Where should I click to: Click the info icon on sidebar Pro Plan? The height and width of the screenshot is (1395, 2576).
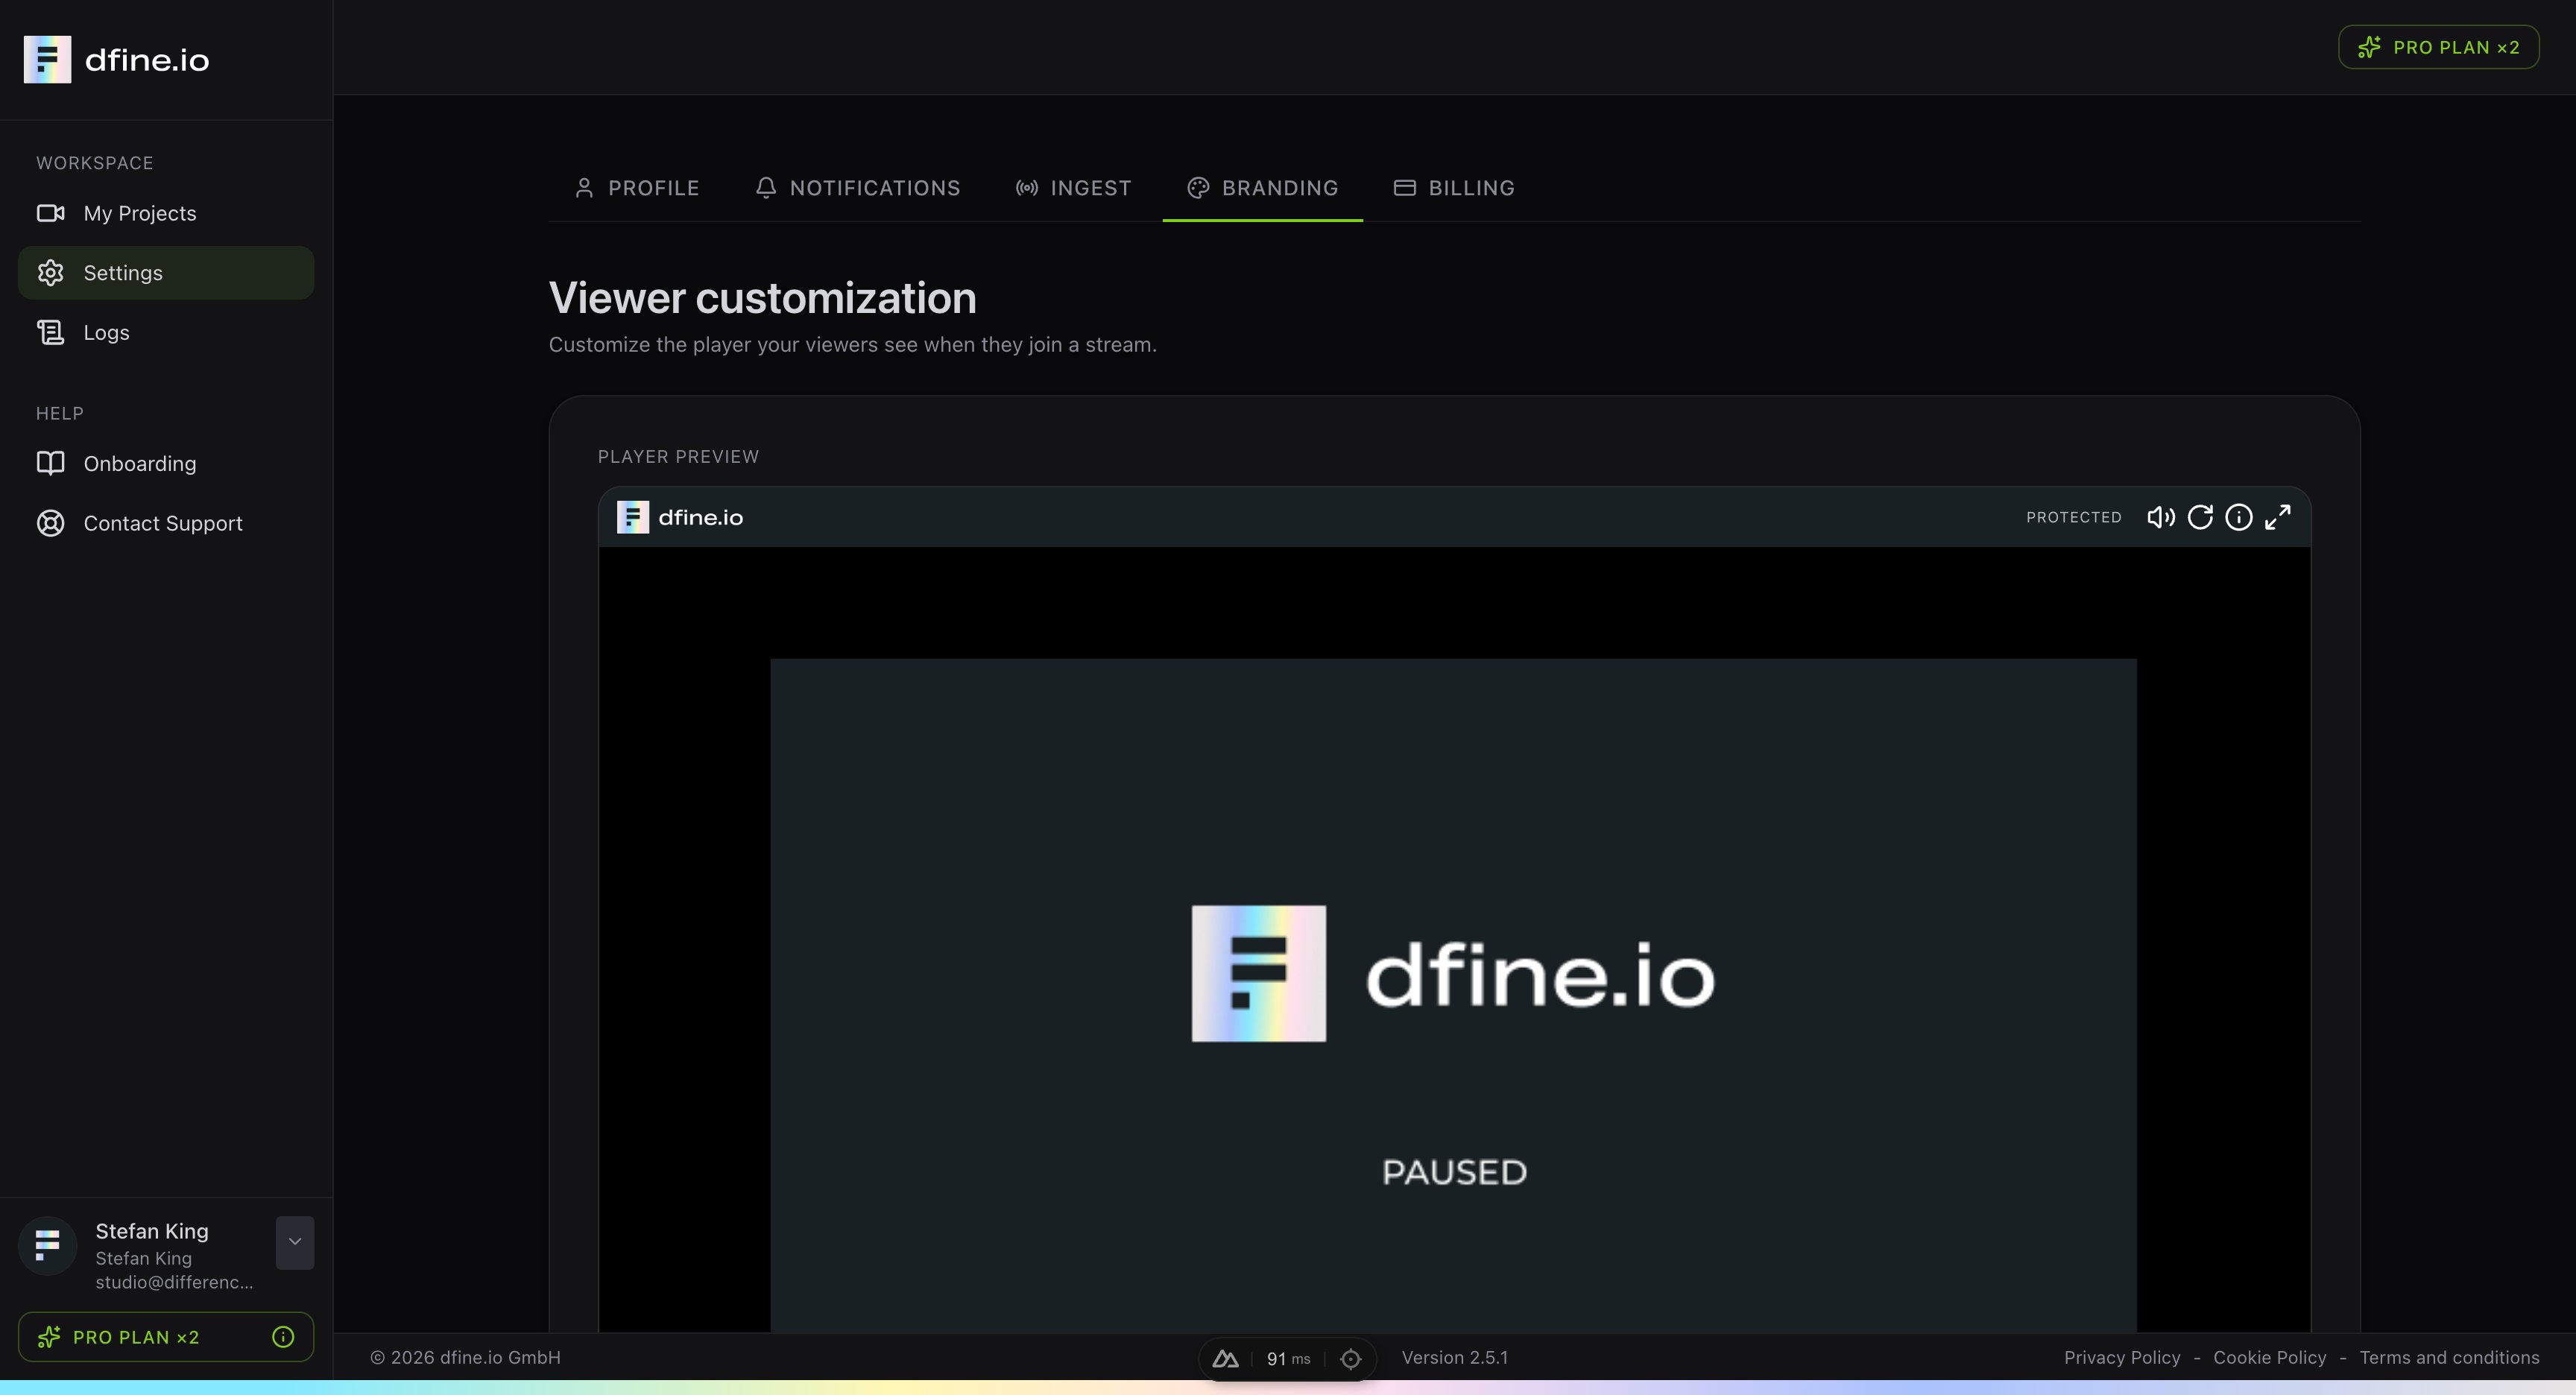coord(283,1337)
